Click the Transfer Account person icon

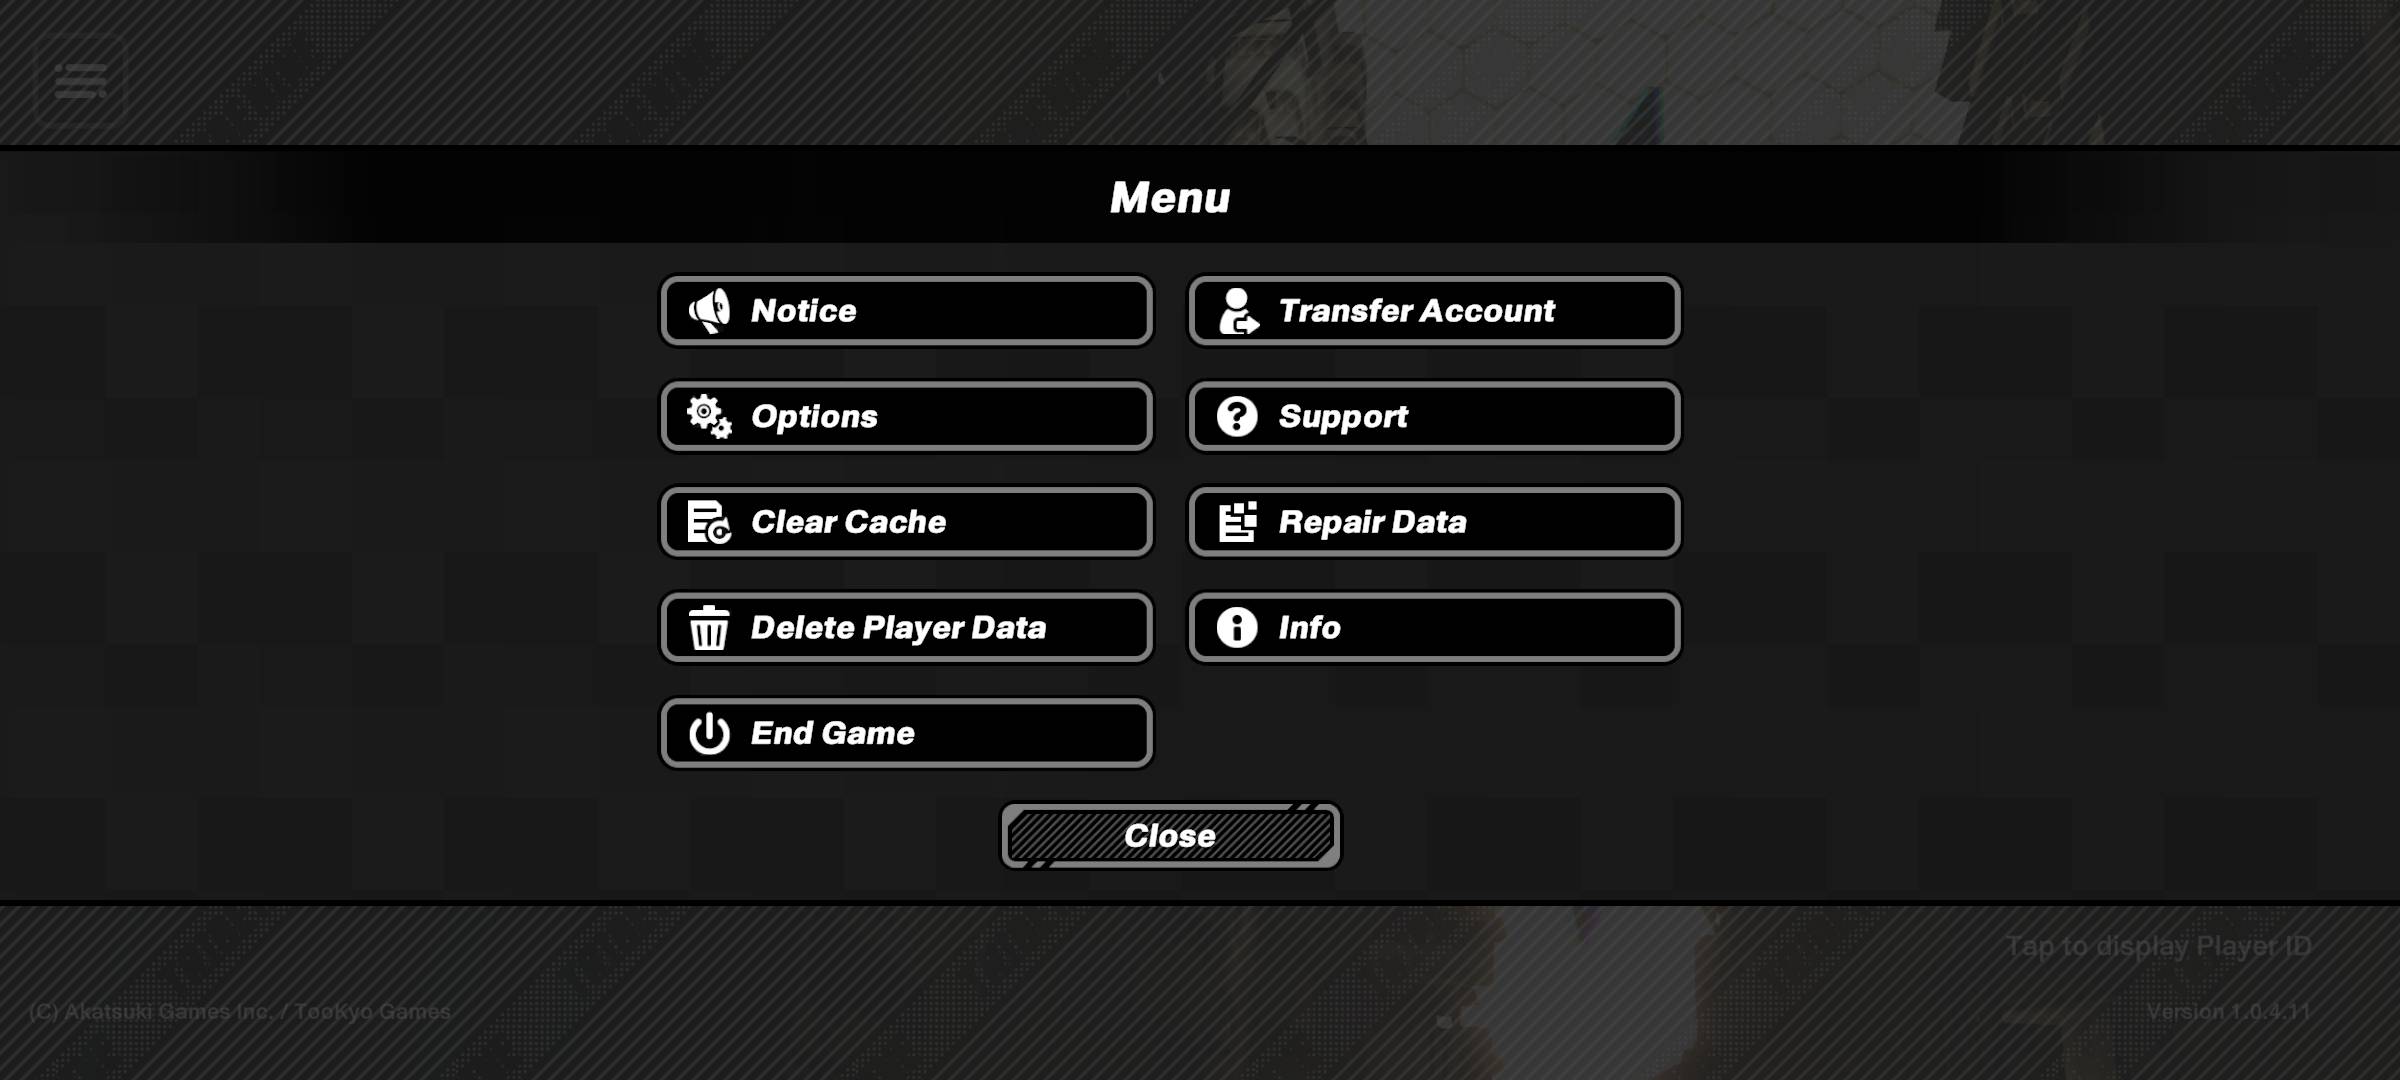coord(1237,311)
